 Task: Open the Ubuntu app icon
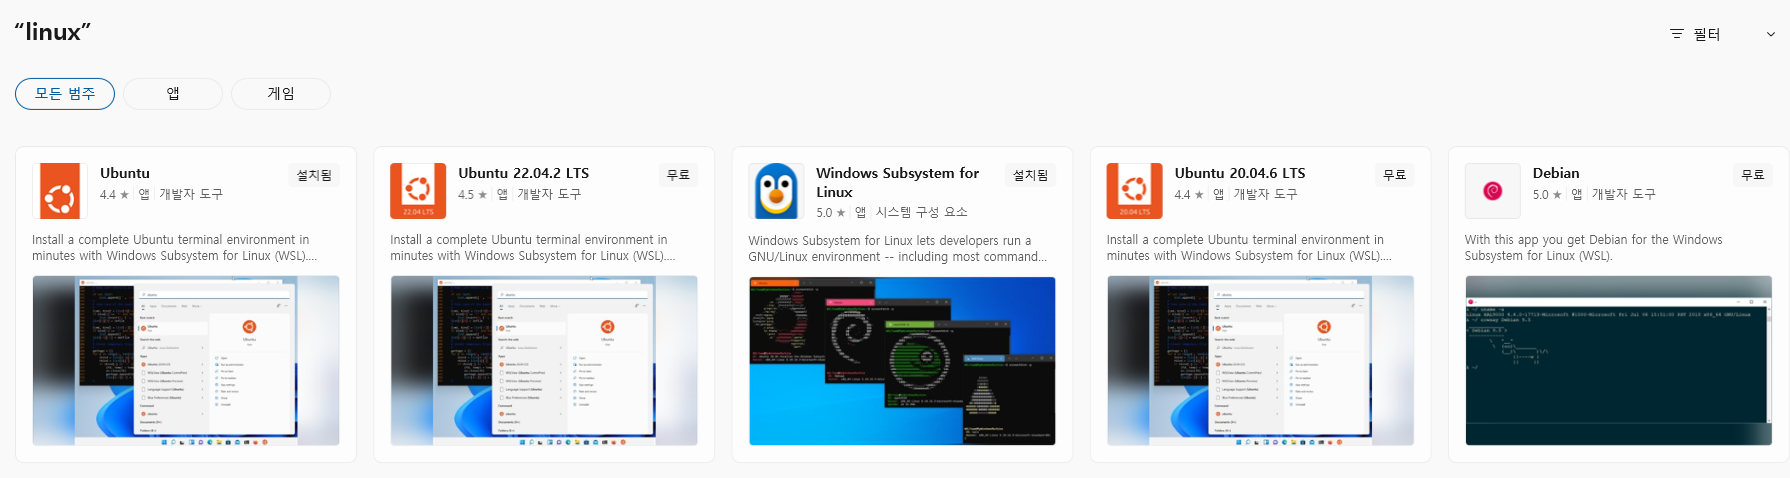[x=60, y=191]
